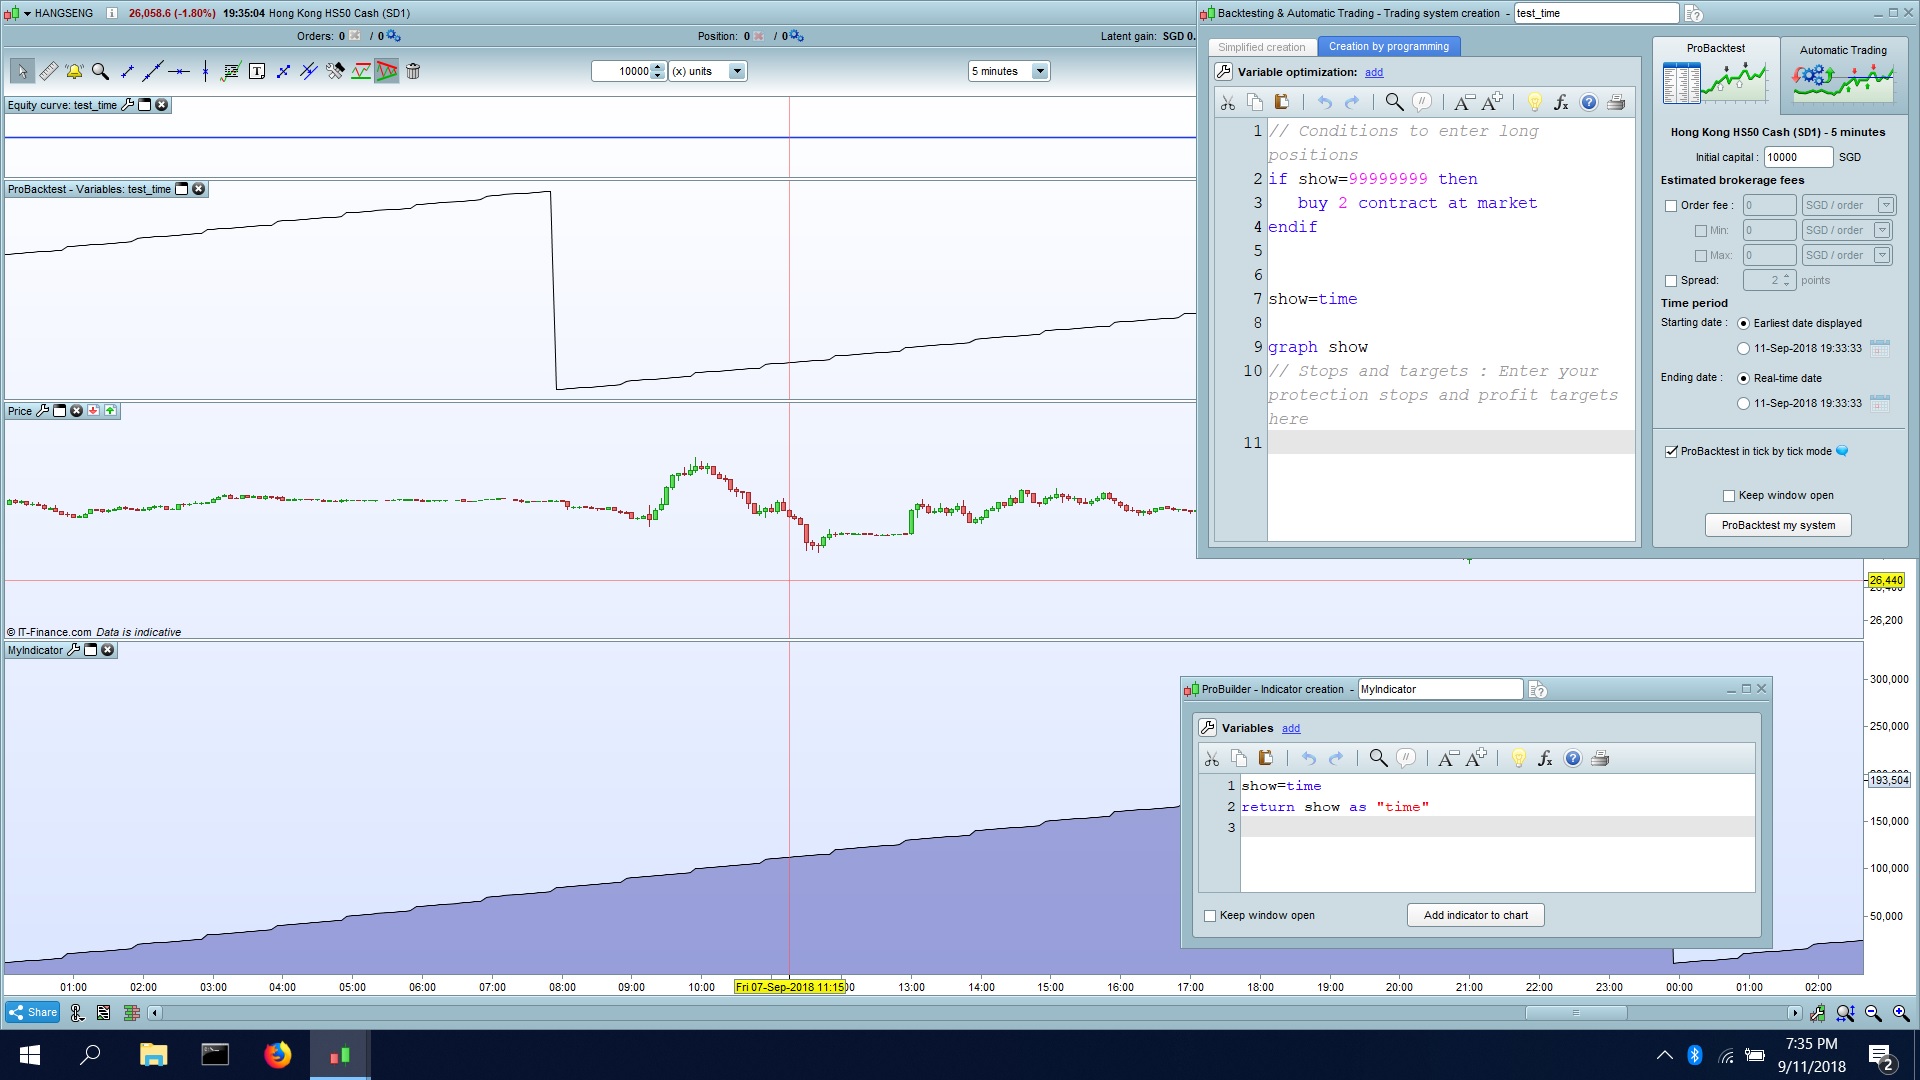1920x1080 pixels.
Task: Open the fx function library icon in backtest editor
Action: click(1561, 102)
